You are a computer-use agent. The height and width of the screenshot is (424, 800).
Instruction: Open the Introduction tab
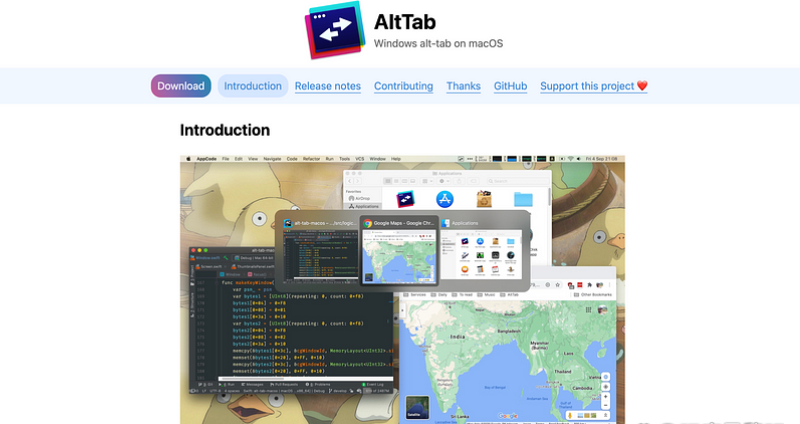[253, 86]
